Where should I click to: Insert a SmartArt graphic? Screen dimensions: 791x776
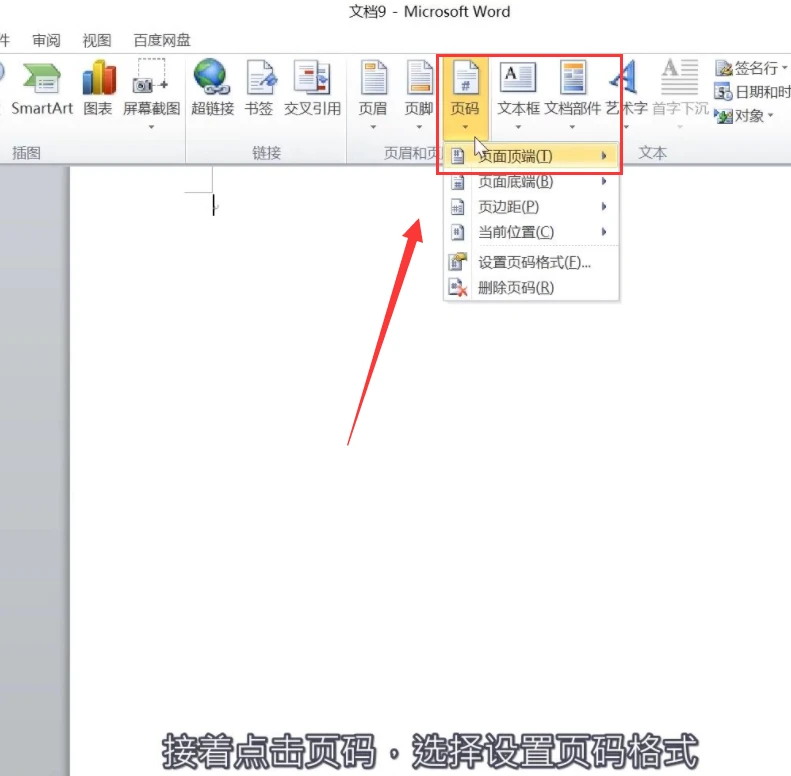coord(42,88)
